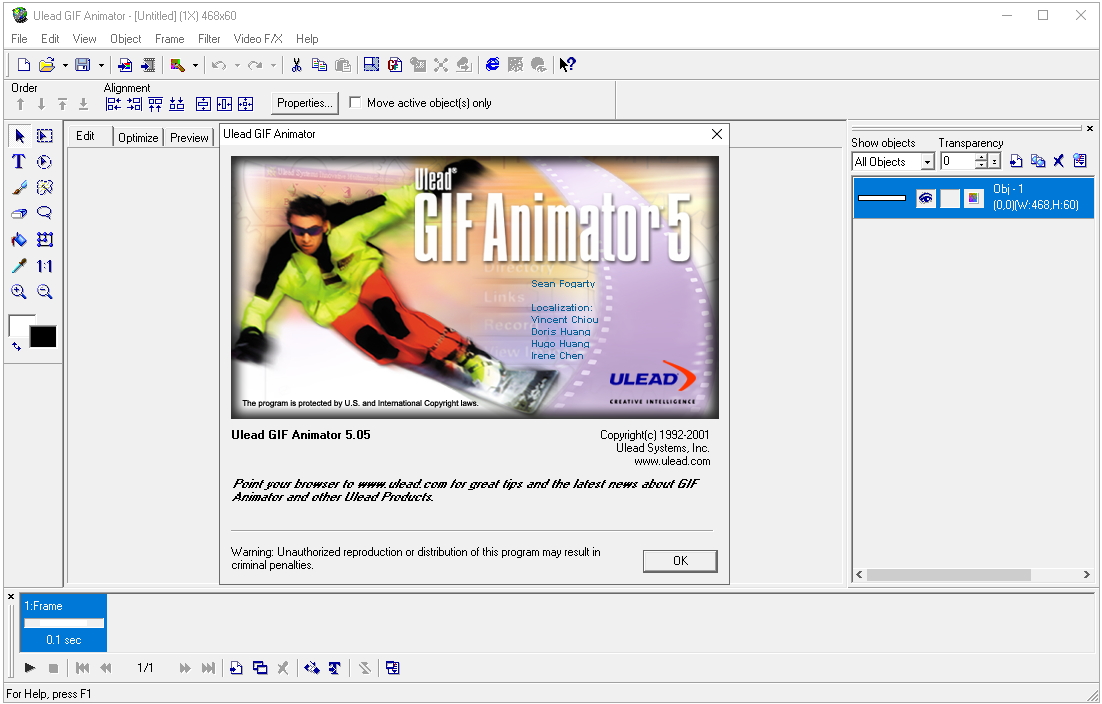Click the Frame Properties icon in frame panel
Image resolution: width=1102 pixels, height=704 pixels.
coord(393,667)
